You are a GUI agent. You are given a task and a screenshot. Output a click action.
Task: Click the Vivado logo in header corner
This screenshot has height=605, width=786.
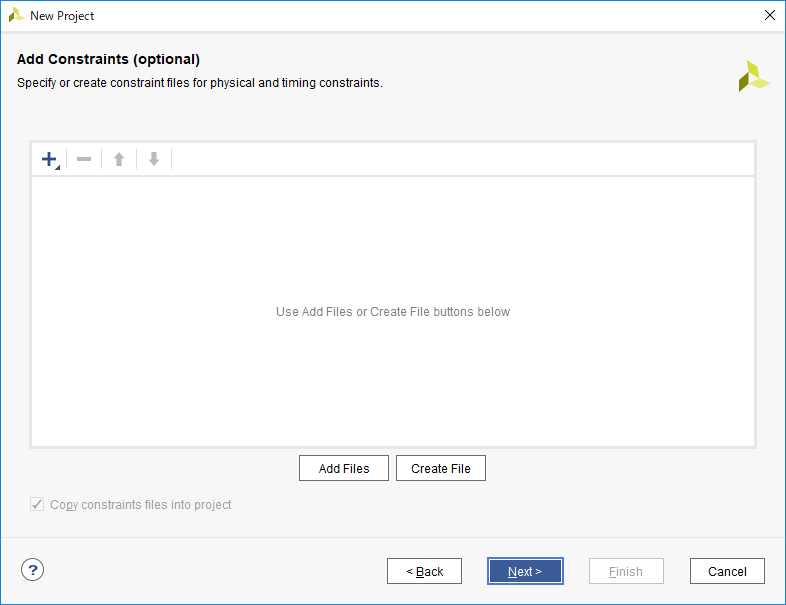click(754, 76)
